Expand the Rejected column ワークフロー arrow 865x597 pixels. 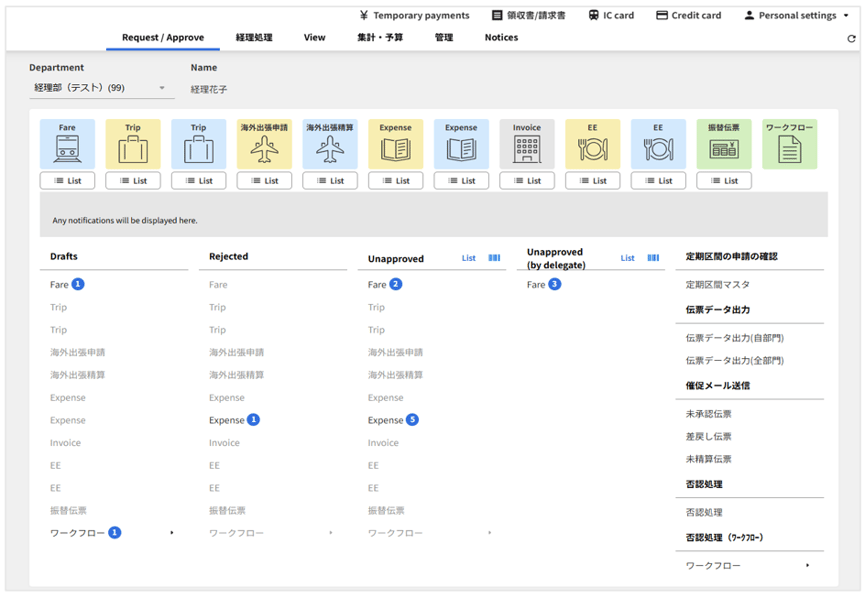pos(330,532)
